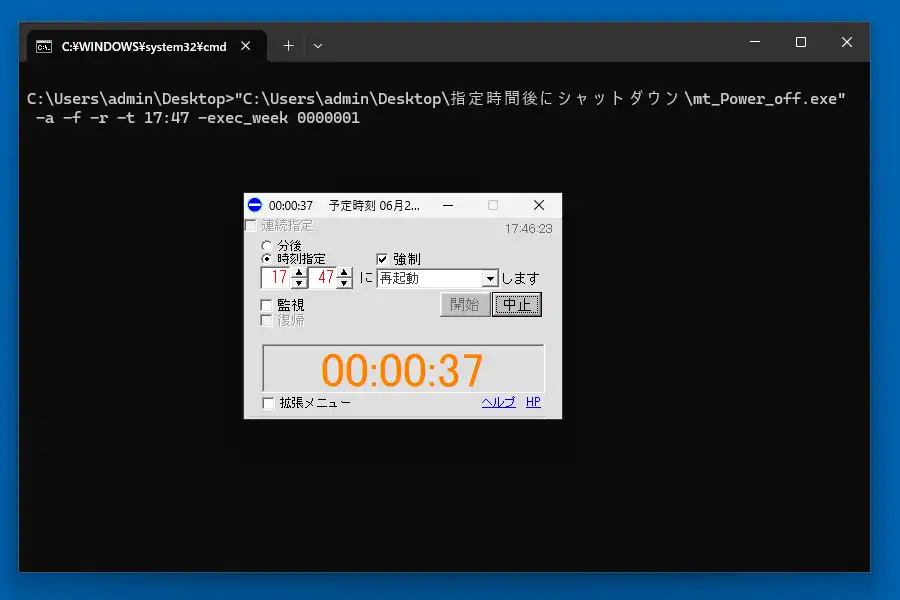Click the minute input field showing 47
The image size is (900, 600).
[323, 278]
